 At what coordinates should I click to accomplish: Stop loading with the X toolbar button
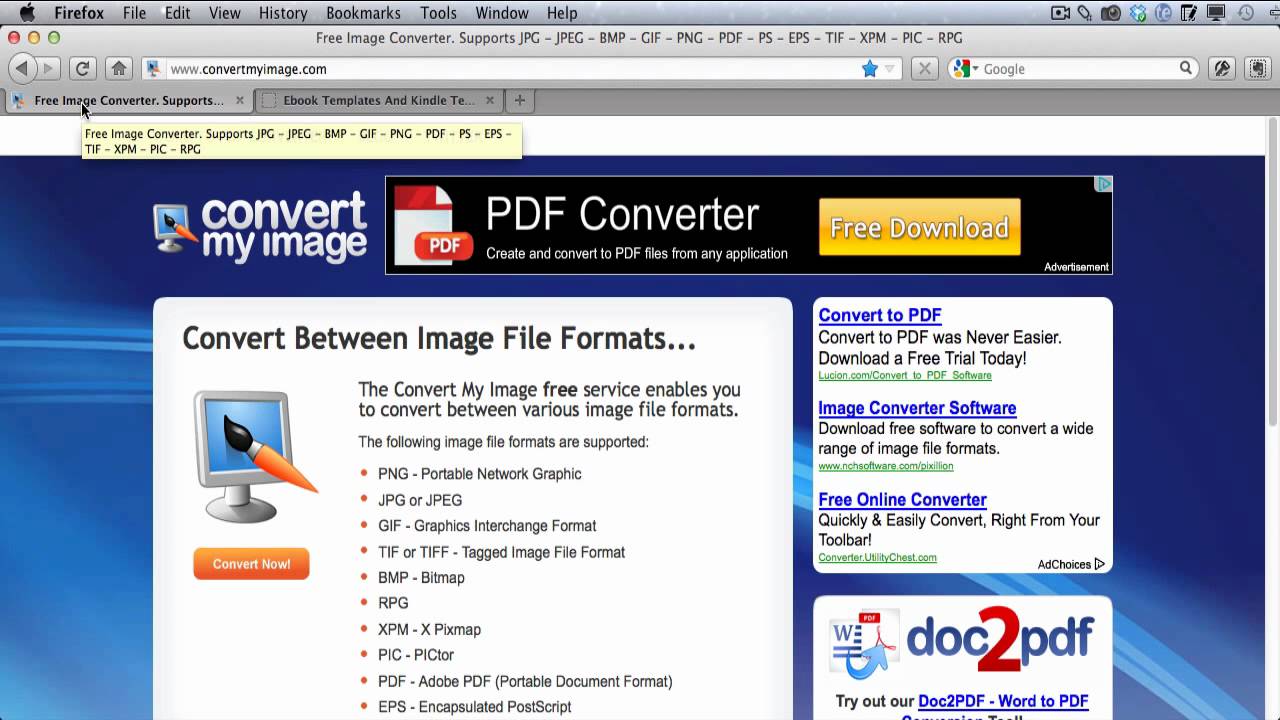(x=925, y=69)
